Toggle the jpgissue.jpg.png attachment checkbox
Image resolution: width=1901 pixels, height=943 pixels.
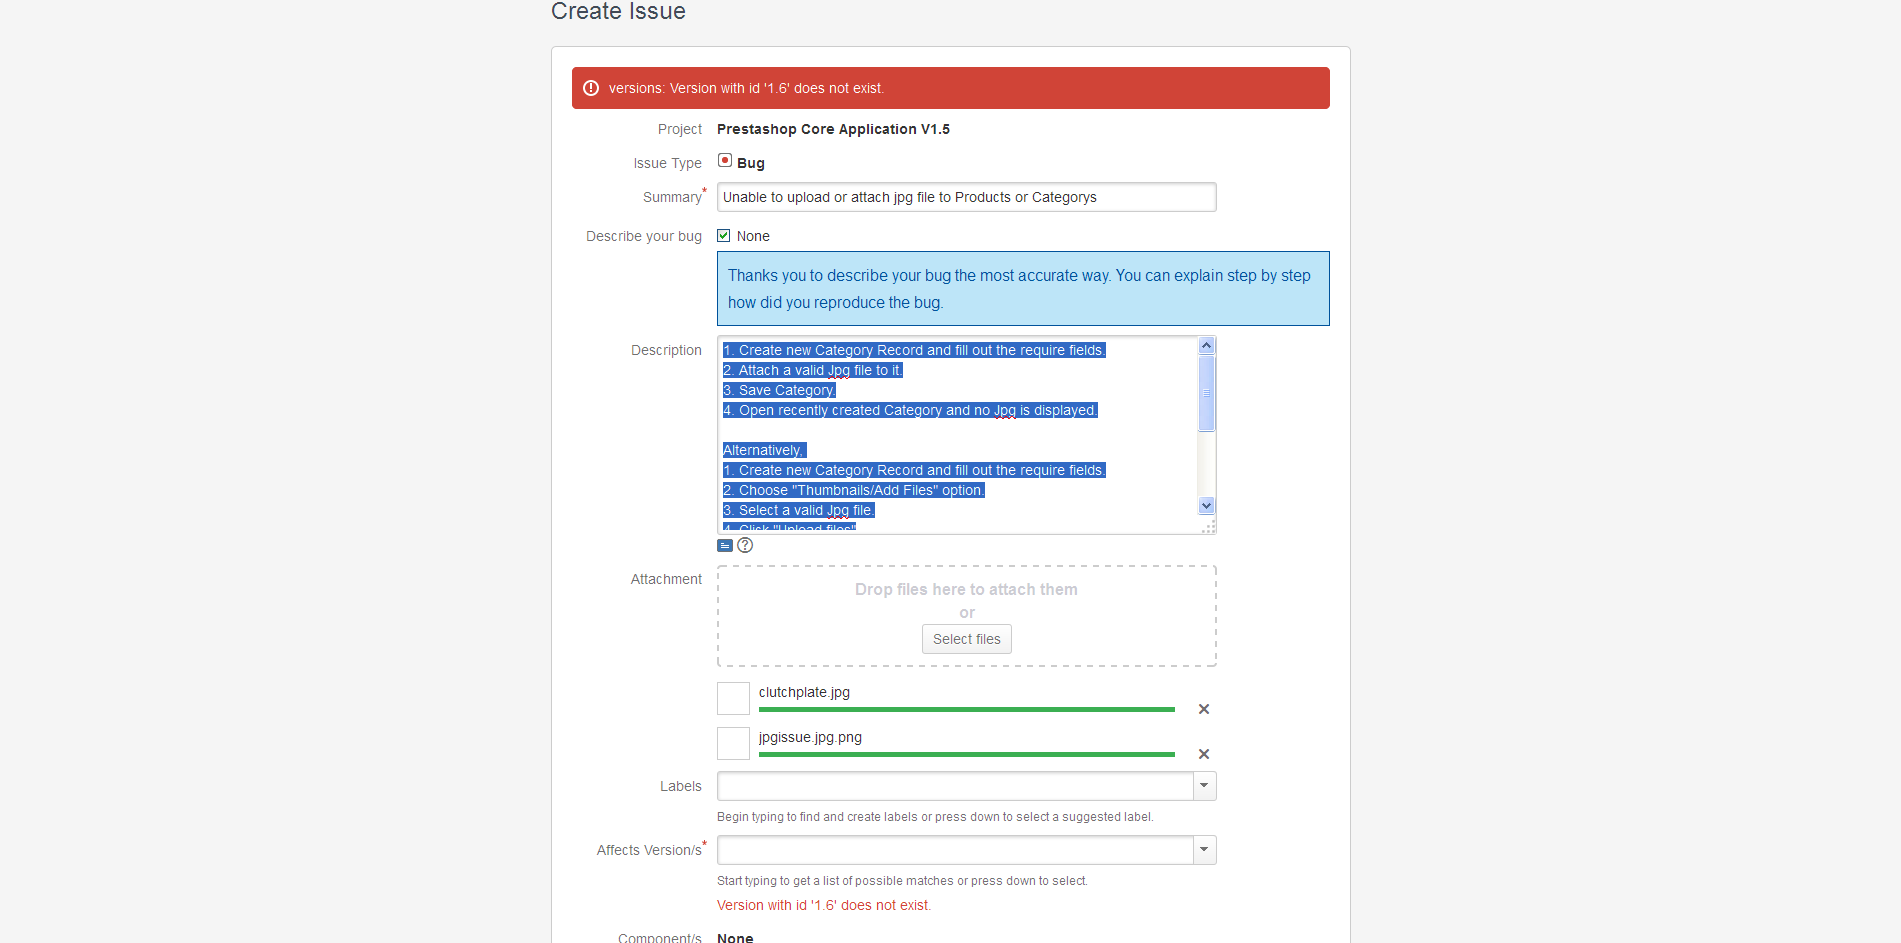(733, 743)
